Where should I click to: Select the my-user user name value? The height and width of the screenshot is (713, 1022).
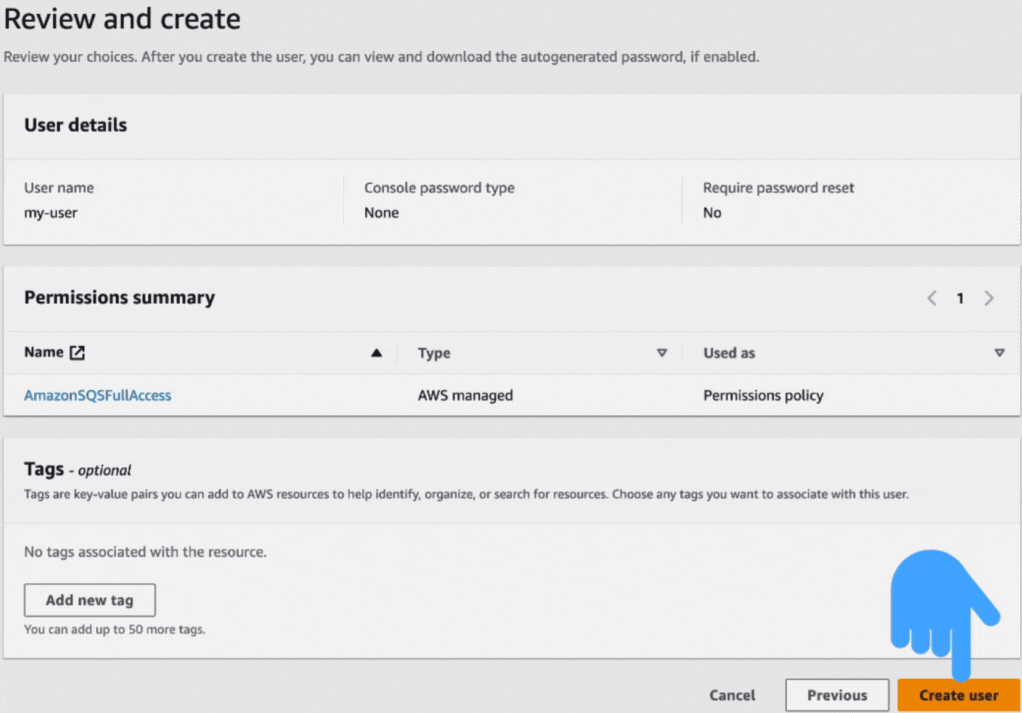51,213
